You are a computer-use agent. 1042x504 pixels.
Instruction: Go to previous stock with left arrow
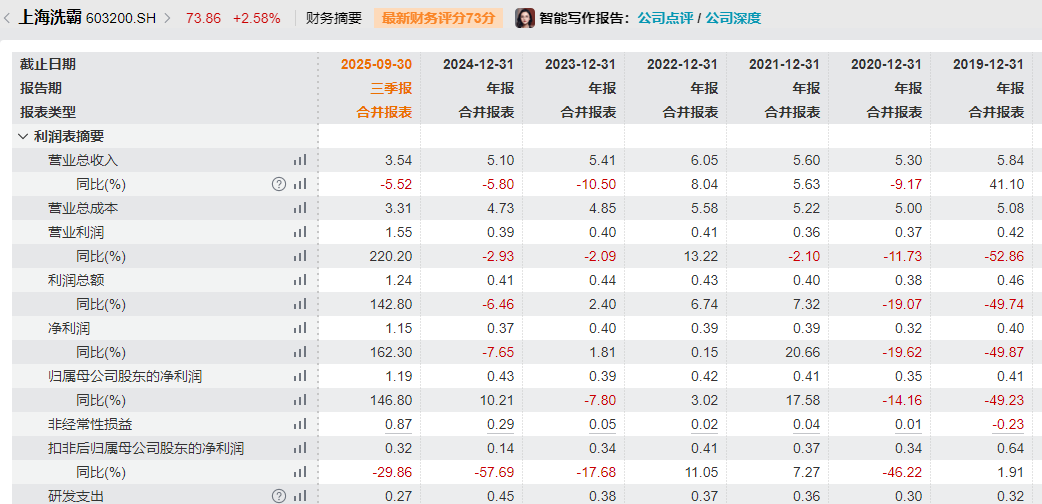pyautogui.click(x=7, y=18)
